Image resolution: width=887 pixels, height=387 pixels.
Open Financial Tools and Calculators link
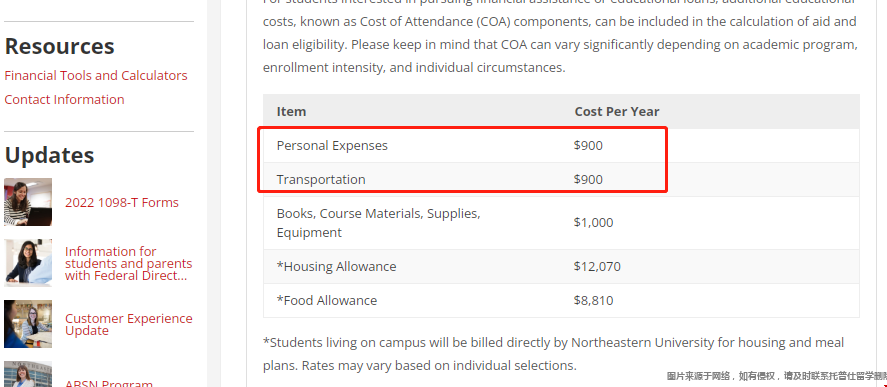96,75
